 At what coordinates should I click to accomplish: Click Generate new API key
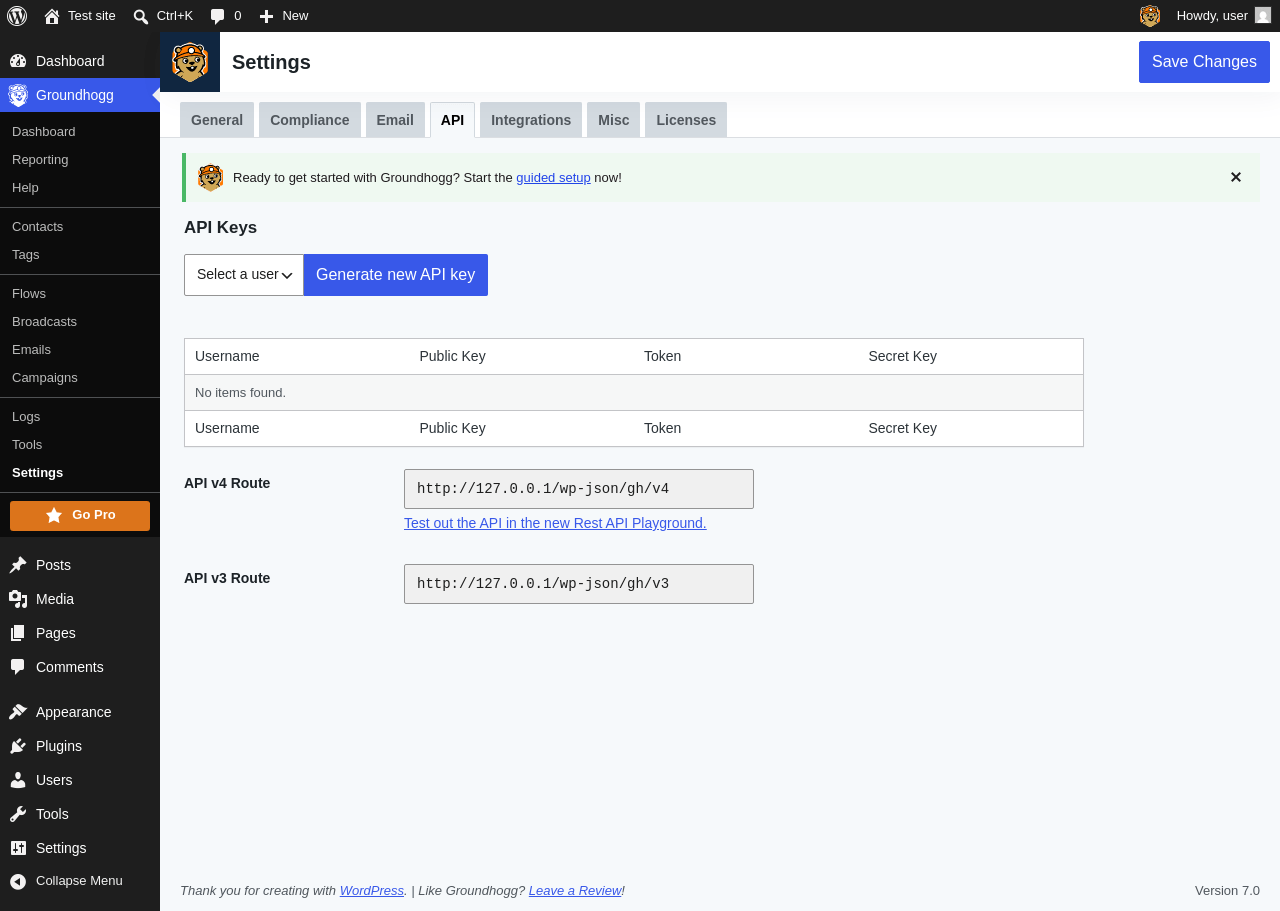pyautogui.click(x=396, y=275)
